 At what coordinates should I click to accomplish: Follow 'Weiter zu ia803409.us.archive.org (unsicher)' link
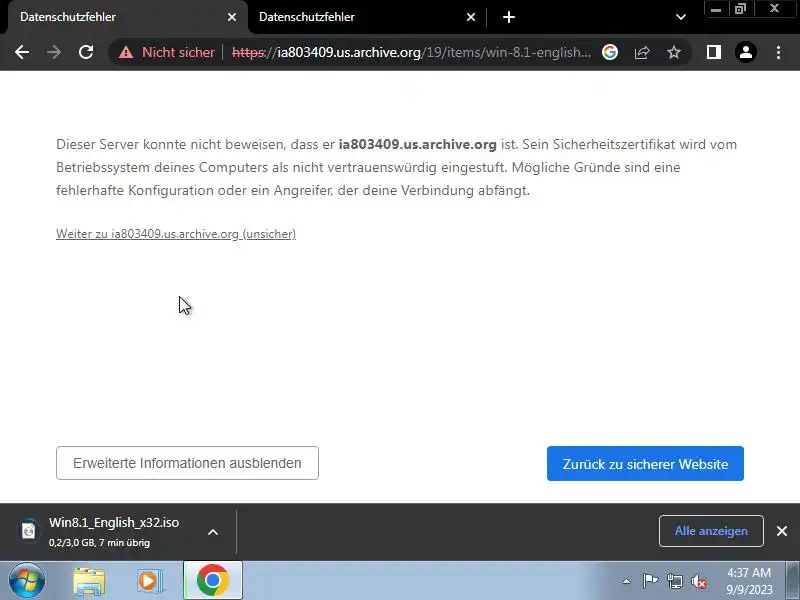tap(176, 234)
